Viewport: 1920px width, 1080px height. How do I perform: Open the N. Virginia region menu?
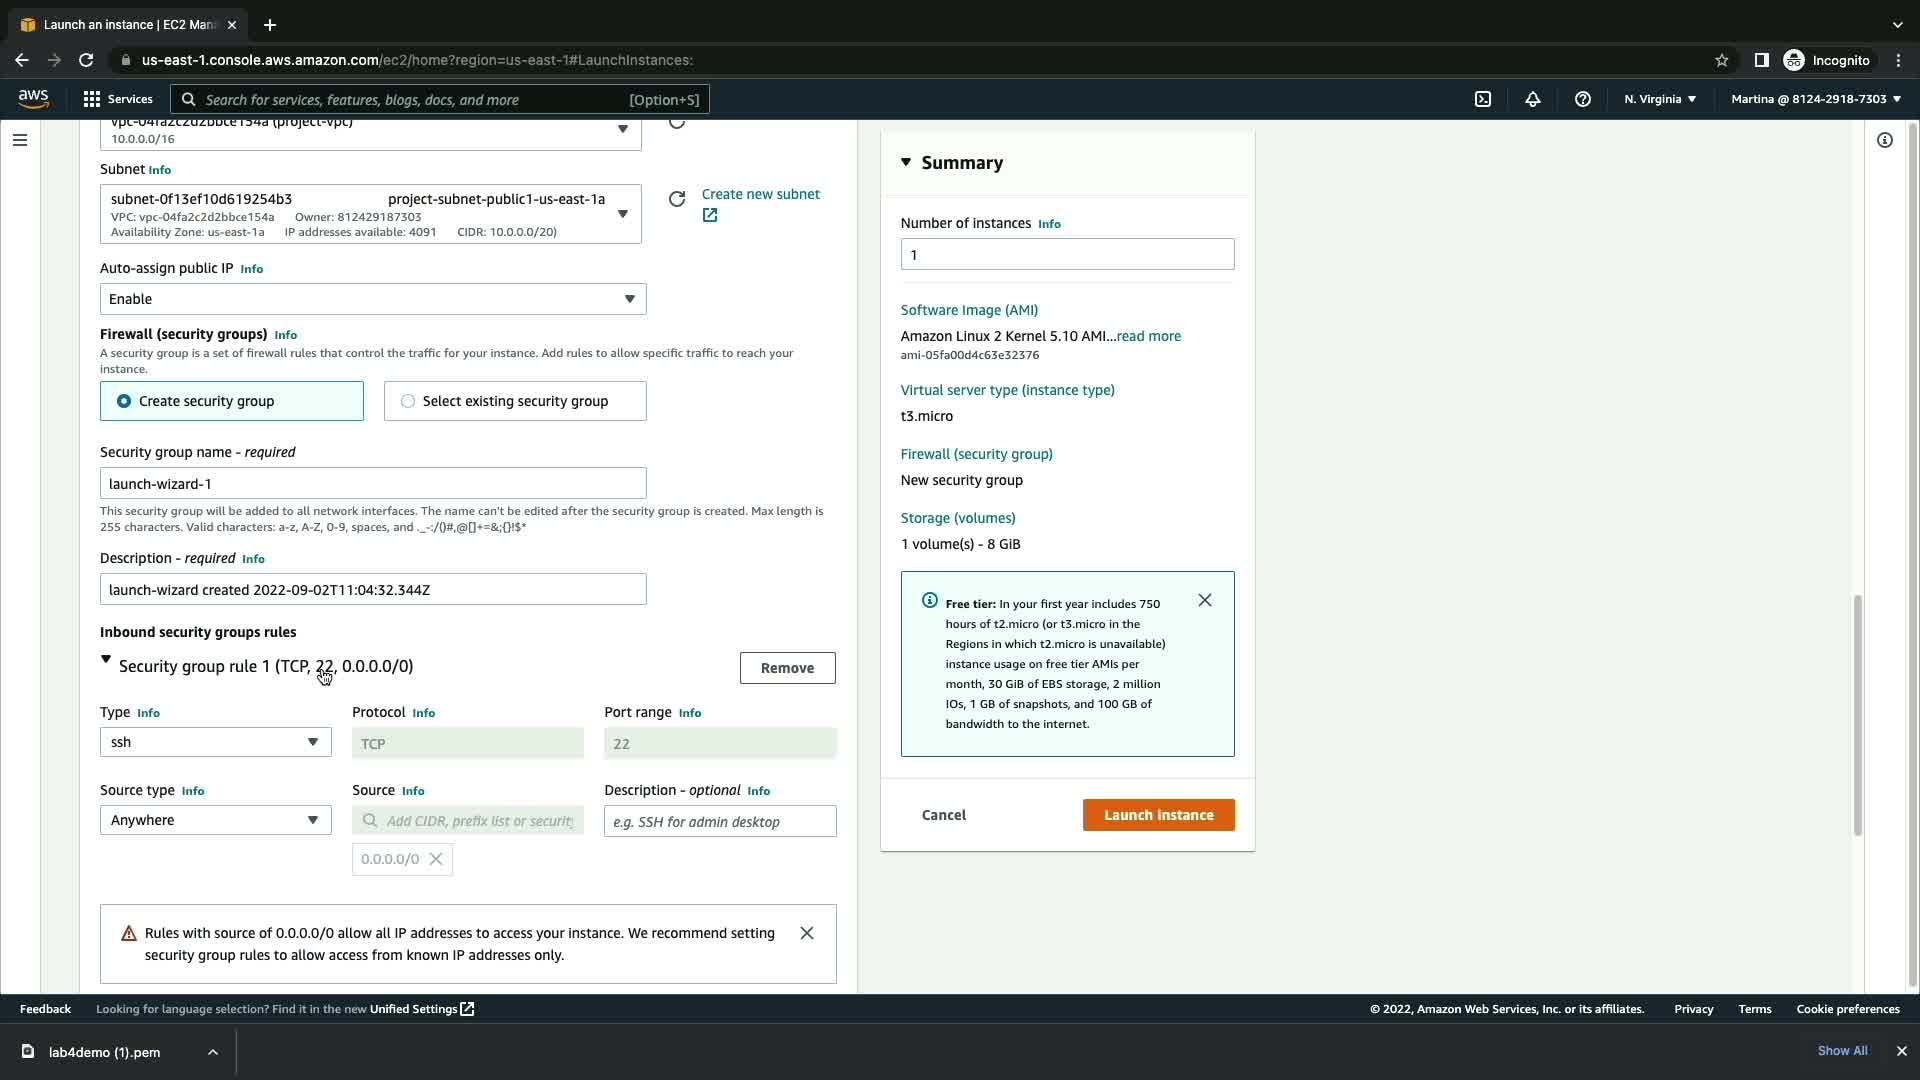pos(1660,99)
